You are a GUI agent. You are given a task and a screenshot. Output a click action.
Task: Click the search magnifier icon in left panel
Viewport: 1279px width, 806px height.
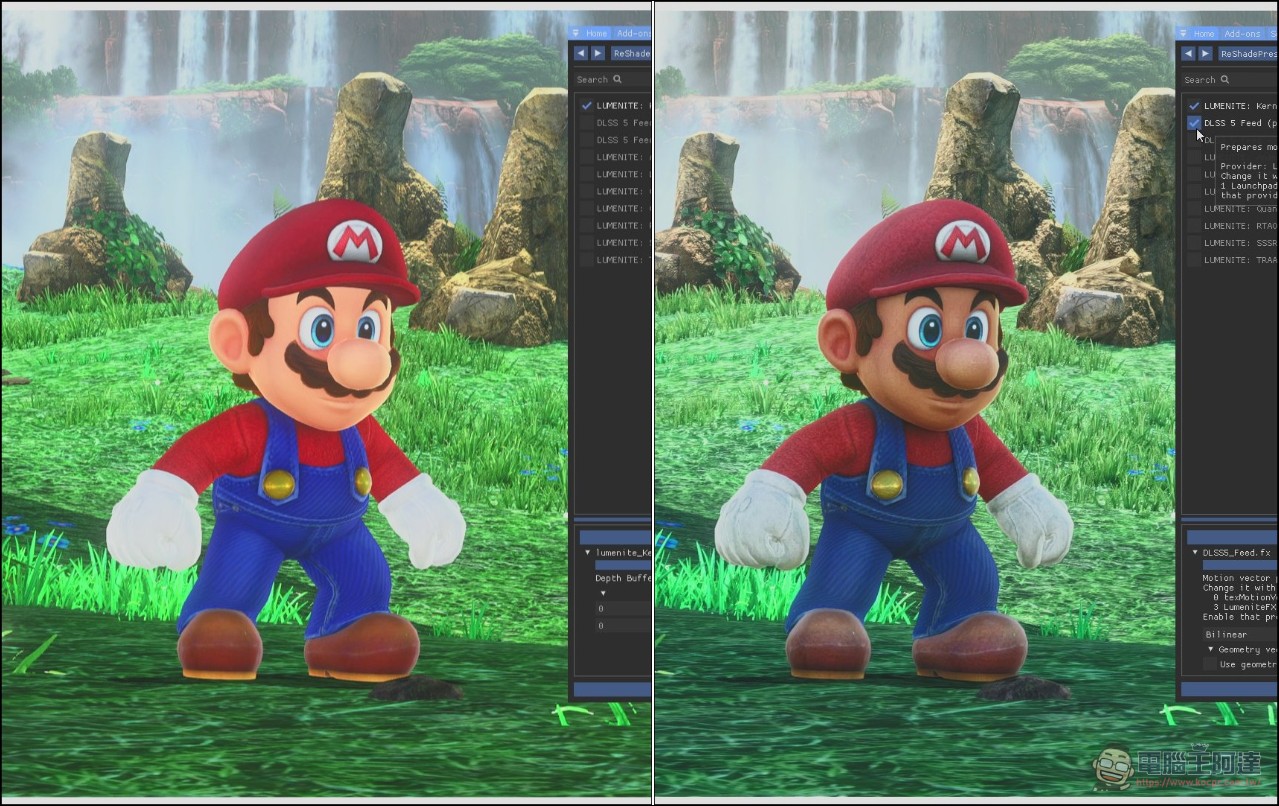click(617, 79)
